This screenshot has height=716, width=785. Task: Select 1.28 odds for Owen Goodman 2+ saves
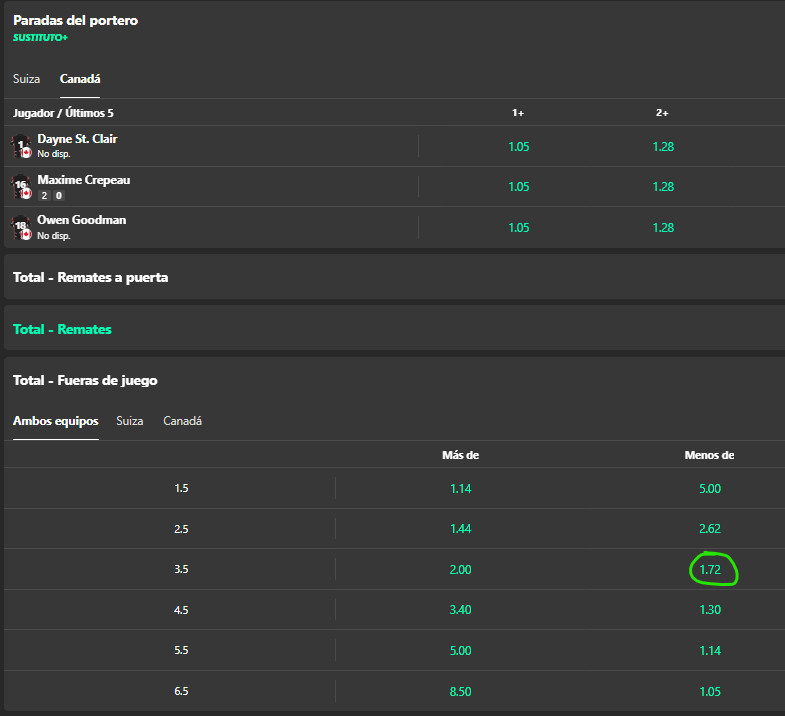(663, 228)
